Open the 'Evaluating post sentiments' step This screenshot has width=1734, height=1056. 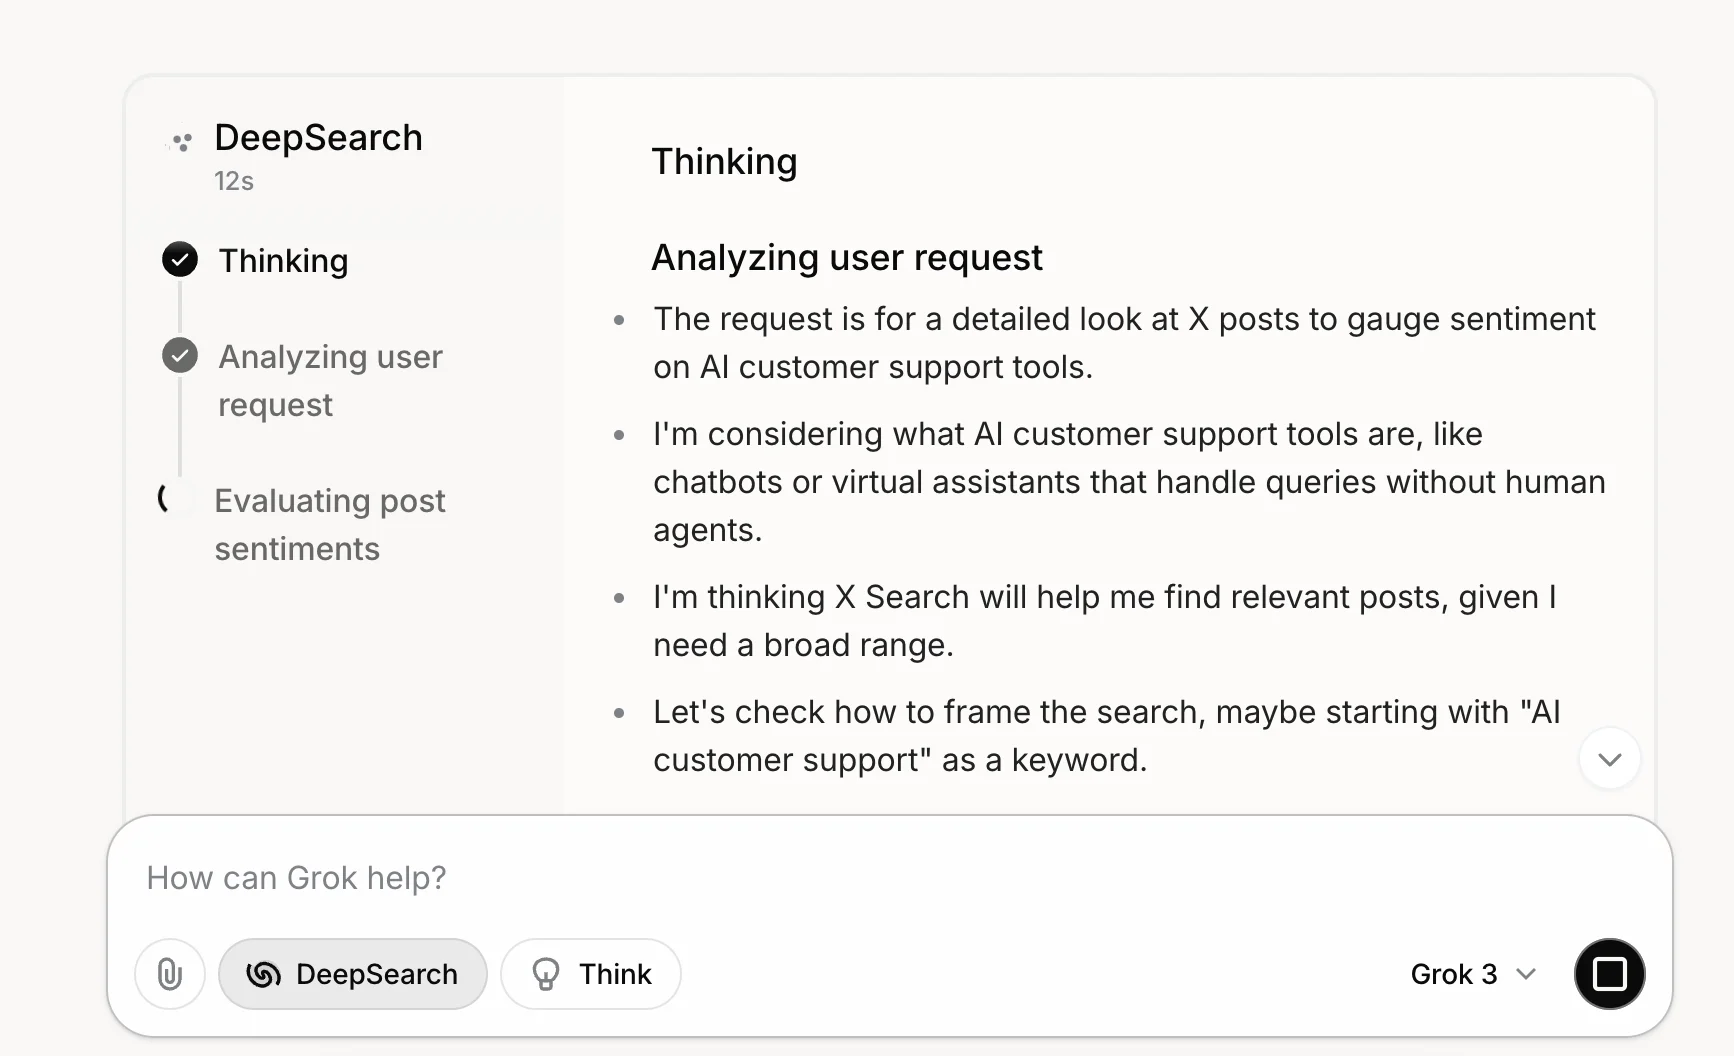pyautogui.click(x=330, y=525)
